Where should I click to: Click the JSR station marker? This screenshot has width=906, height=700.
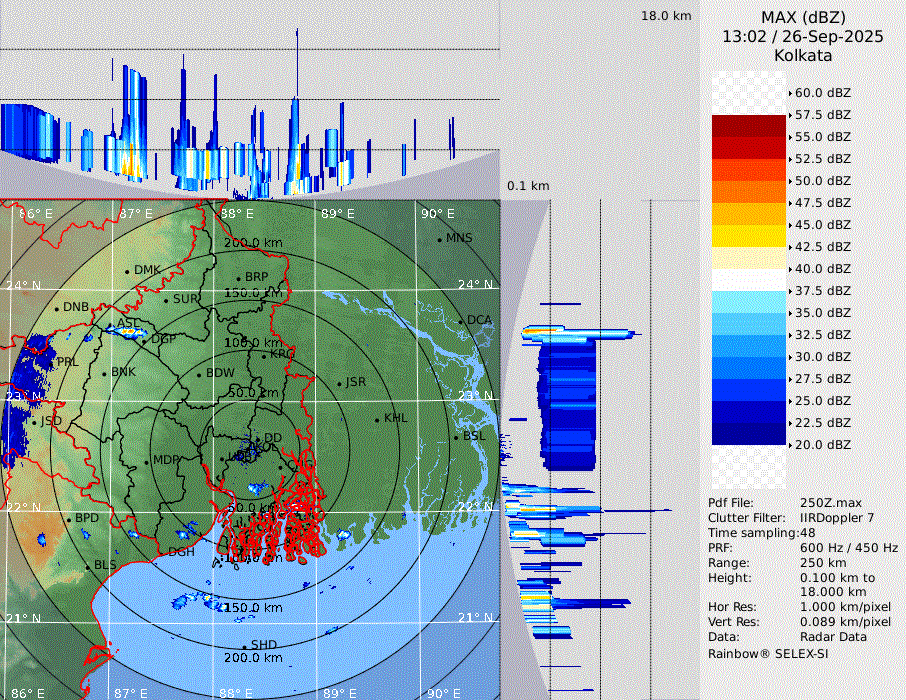pos(338,384)
